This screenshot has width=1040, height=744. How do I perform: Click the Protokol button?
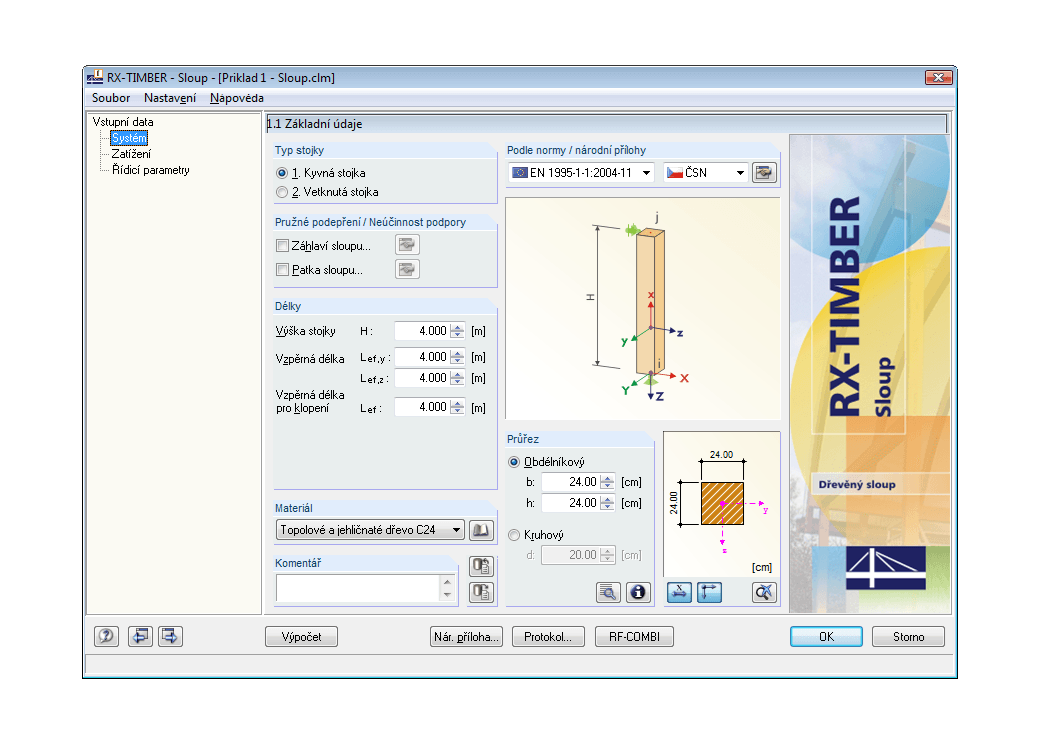click(x=548, y=637)
